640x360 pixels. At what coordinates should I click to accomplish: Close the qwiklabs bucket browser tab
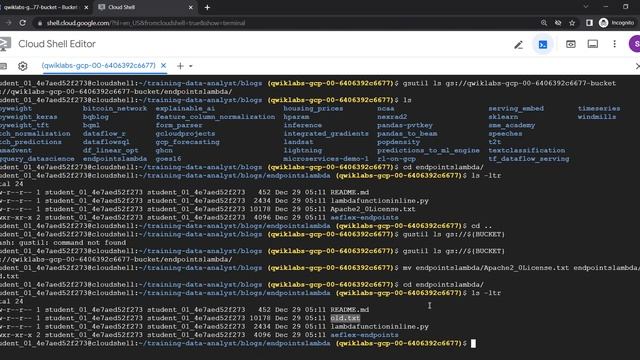point(86,7)
